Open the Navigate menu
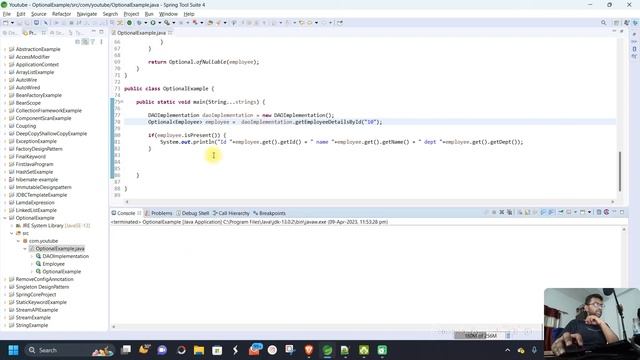 point(87,14)
